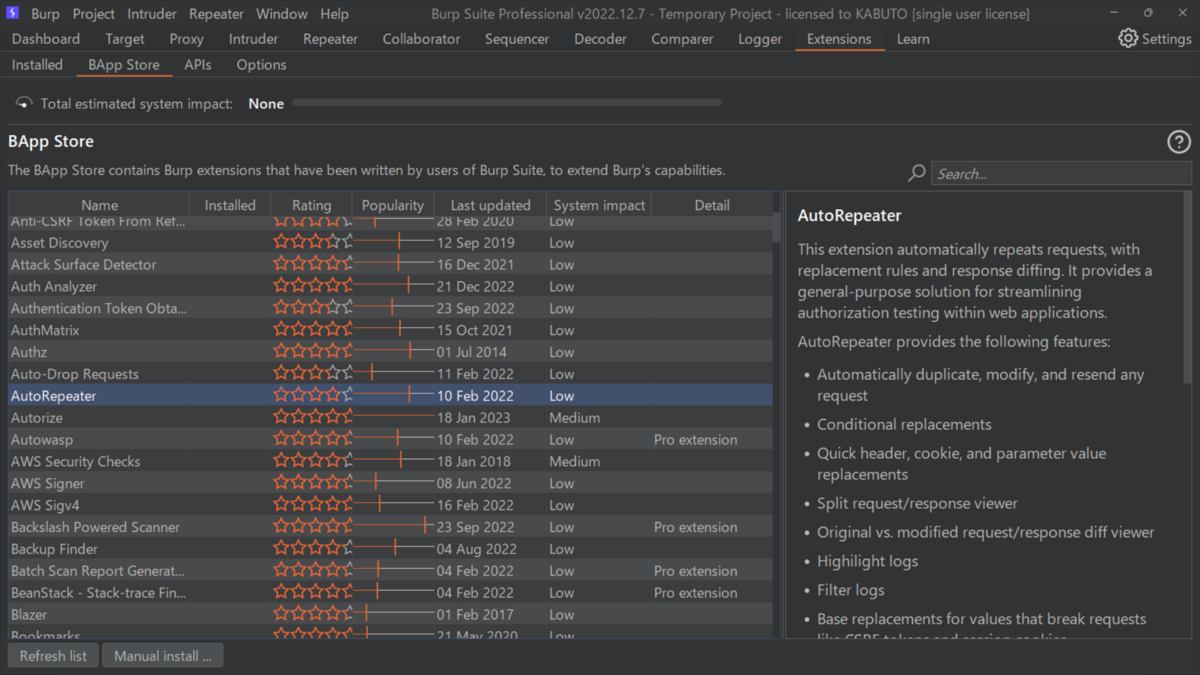Select the Autorize extension
This screenshot has height=675, width=1200.
(390, 418)
